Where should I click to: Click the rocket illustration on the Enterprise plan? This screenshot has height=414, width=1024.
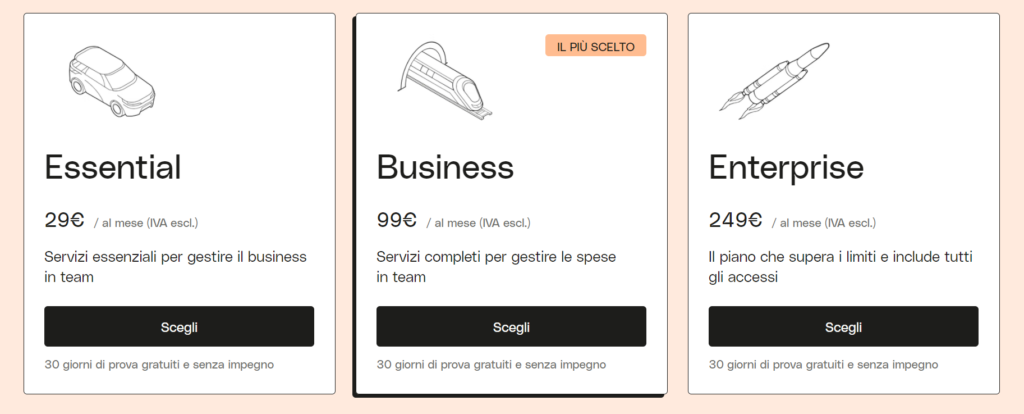pyautogui.click(x=775, y=80)
